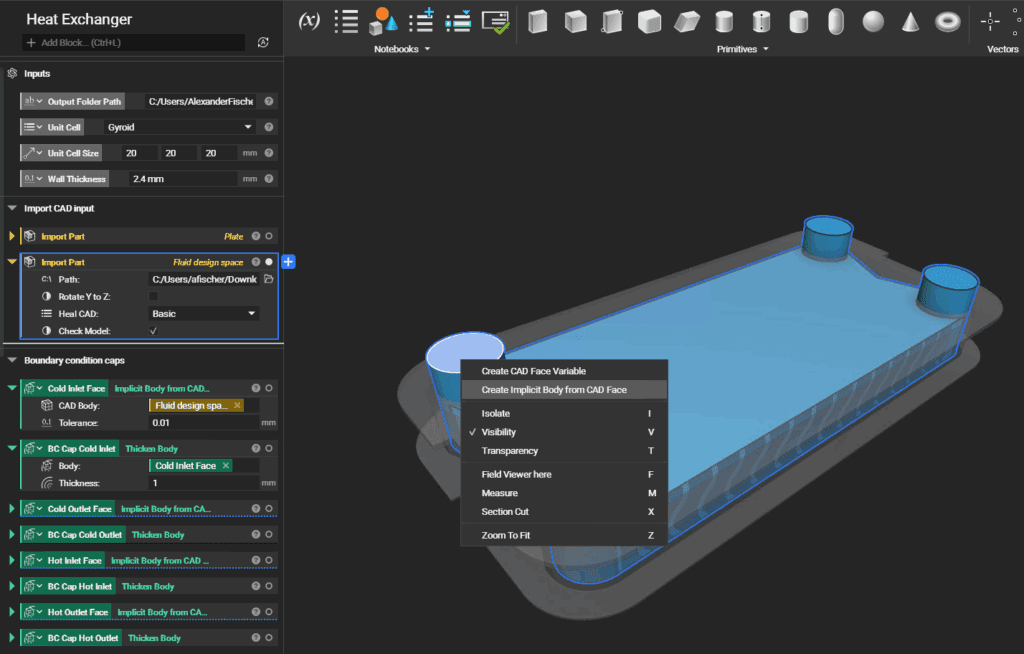The image size is (1024, 654).
Task: Click the blue plus button beside Import Part
Action: [288, 261]
